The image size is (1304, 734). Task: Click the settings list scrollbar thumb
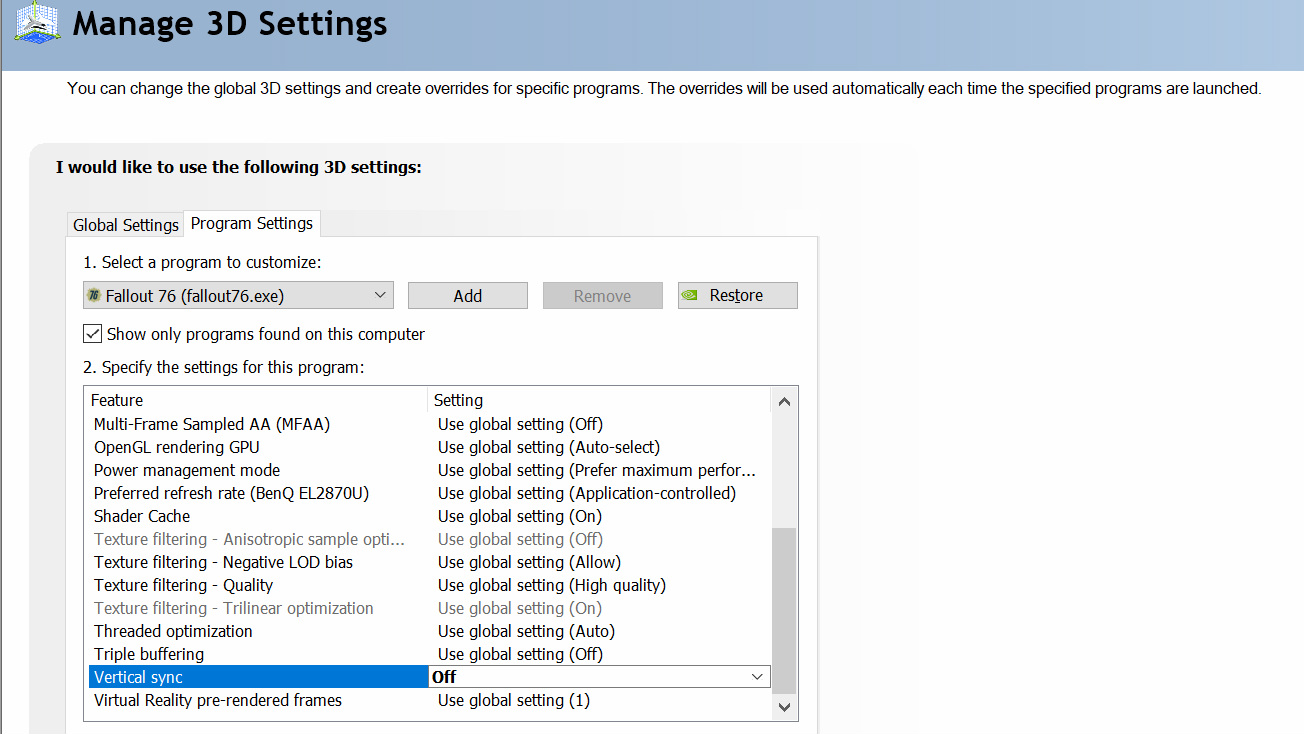(784, 610)
